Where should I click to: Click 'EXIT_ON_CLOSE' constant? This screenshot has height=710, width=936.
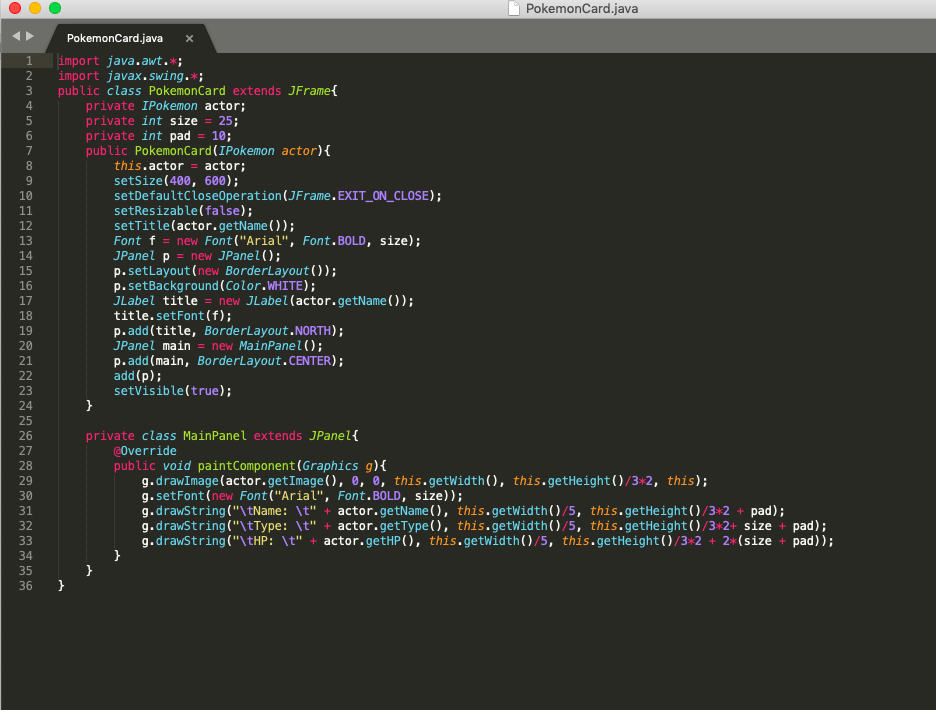tap(383, 196)
